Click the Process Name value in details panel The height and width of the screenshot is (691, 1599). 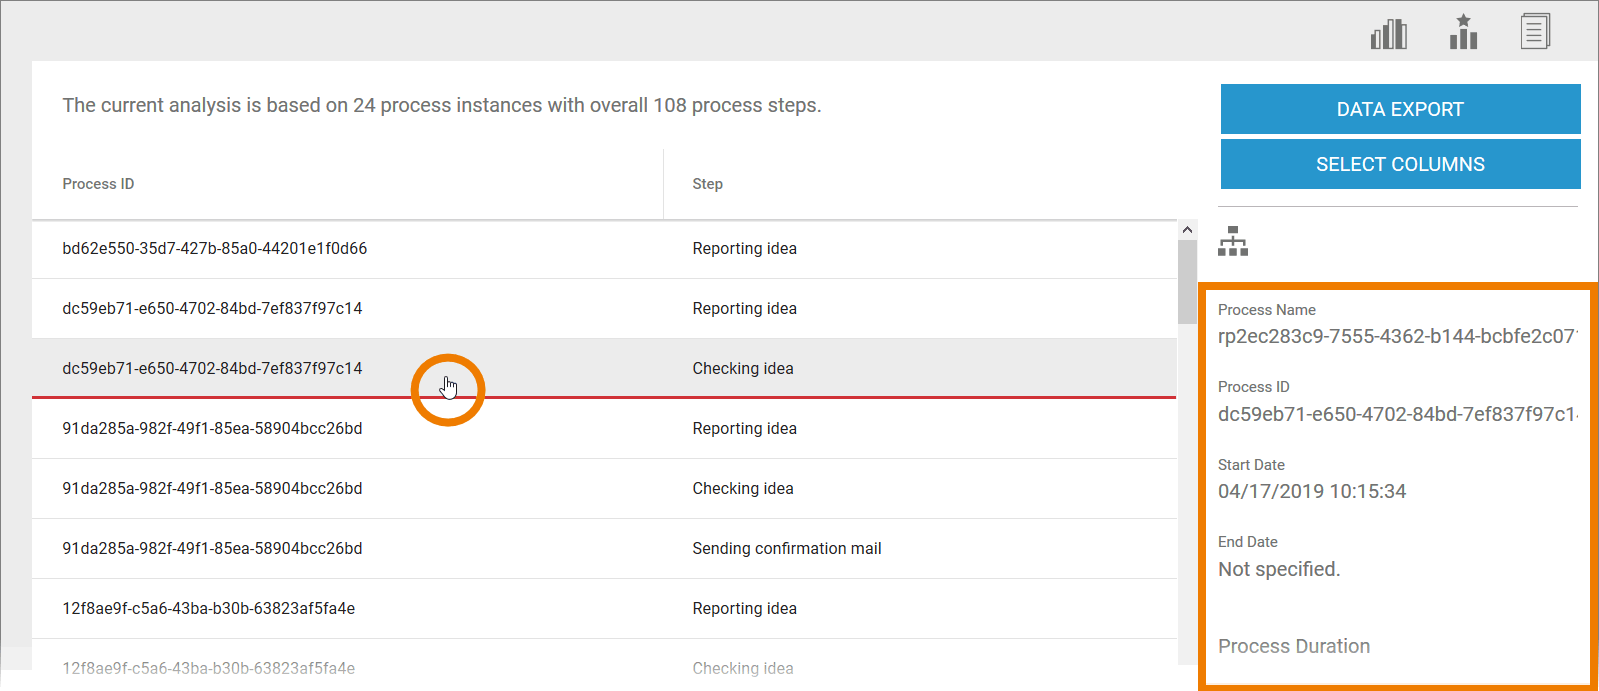coord(1396,337)
